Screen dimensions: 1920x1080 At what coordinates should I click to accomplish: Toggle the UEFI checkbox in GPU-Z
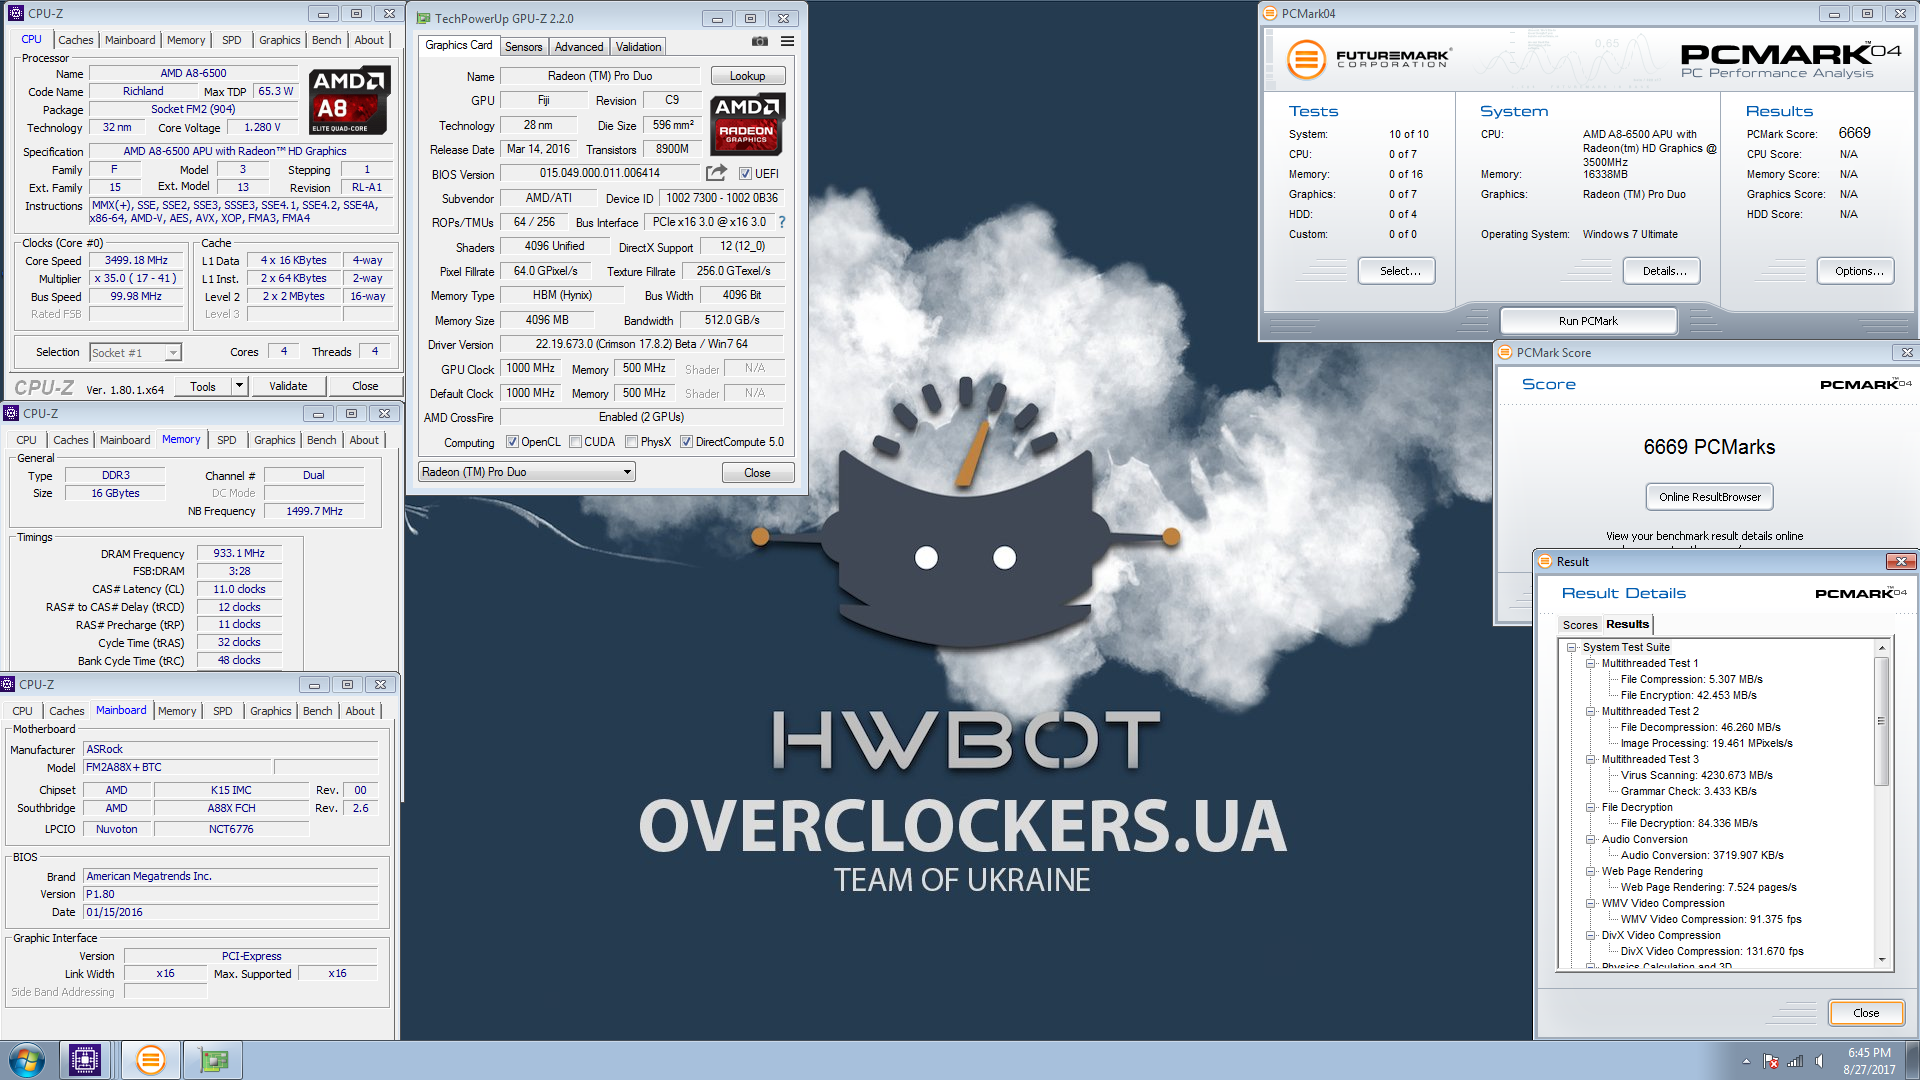point(744,173)
